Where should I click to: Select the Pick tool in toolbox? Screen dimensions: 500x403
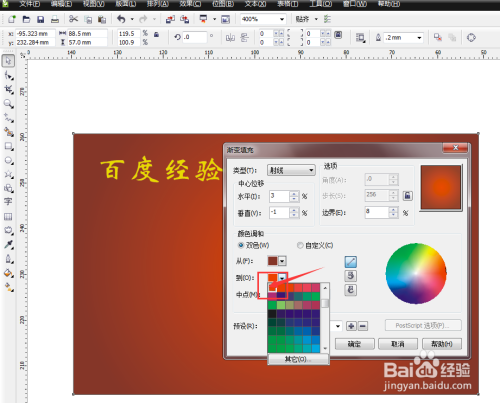pyautogui.click(x=8, y=61)
